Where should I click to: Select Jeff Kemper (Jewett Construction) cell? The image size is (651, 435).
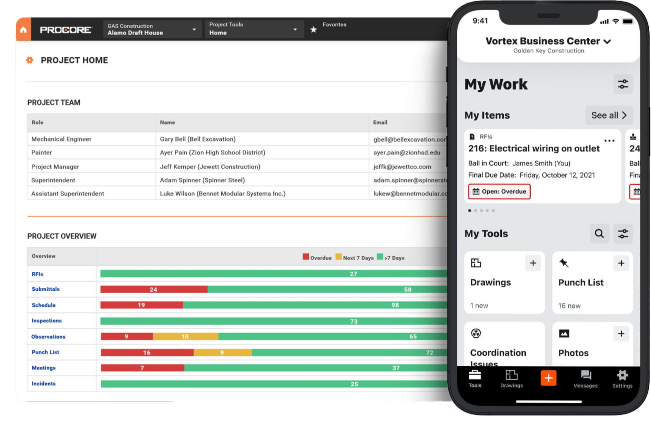pos(262,166)
